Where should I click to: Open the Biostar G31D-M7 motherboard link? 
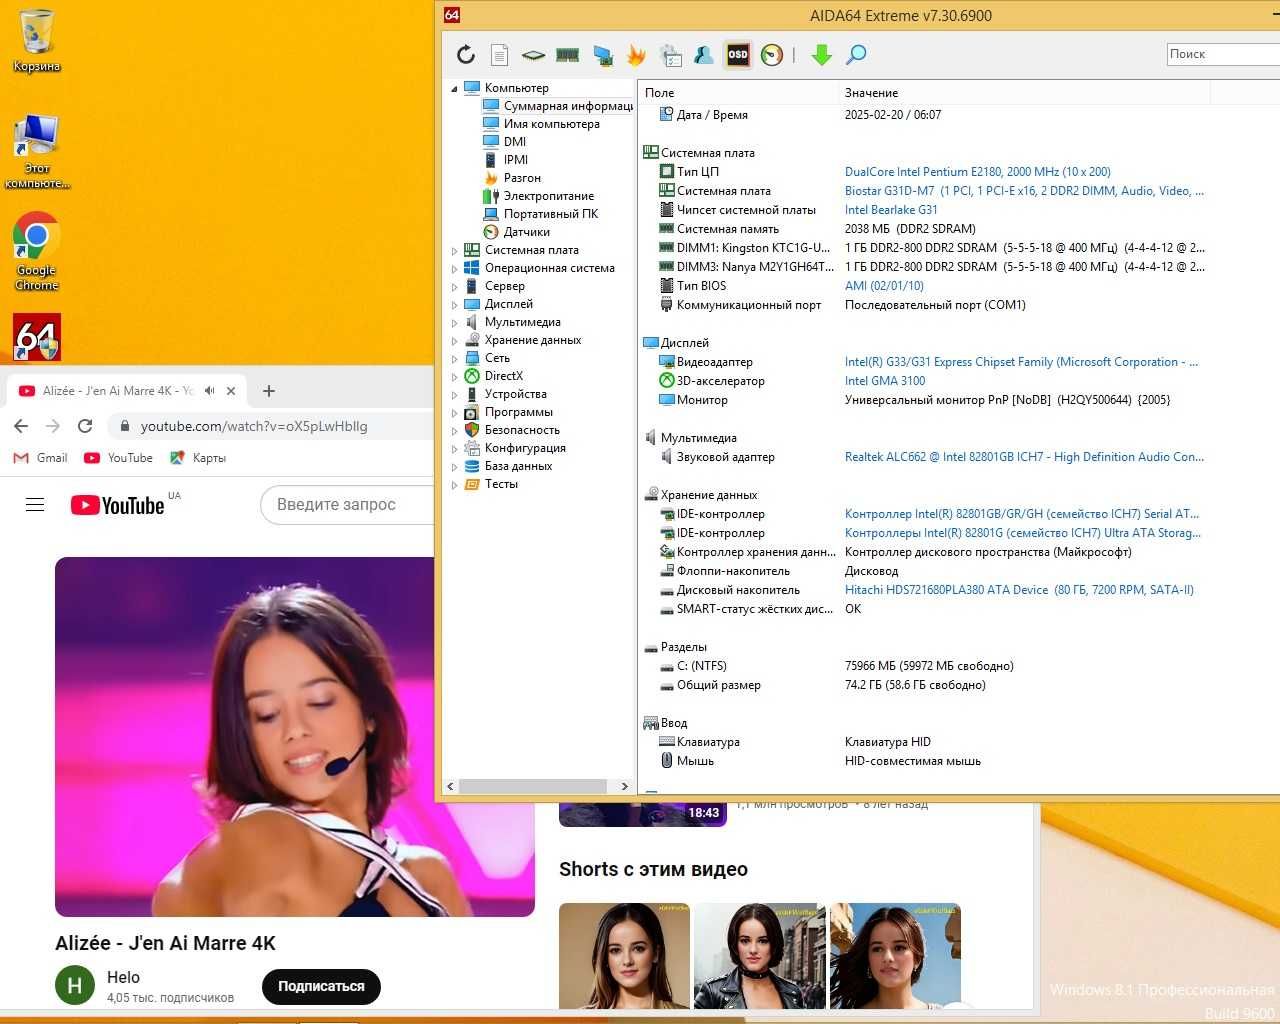pos(1024,191)
